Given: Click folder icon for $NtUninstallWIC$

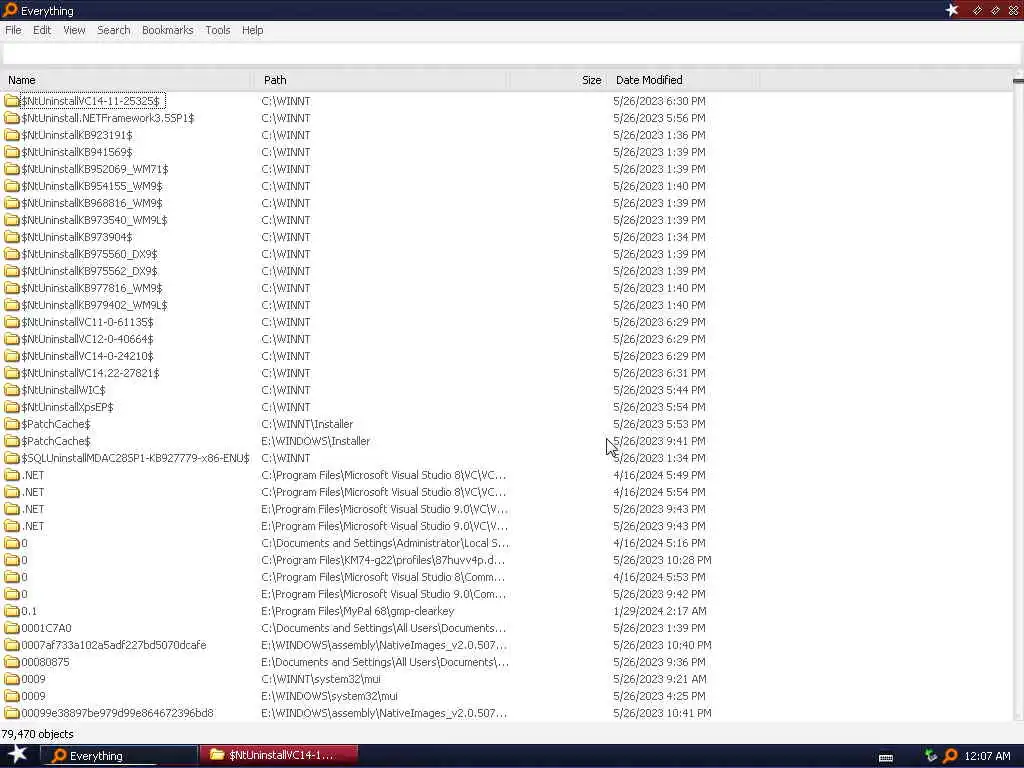Looking at the screenshot, I should point(12,389).
